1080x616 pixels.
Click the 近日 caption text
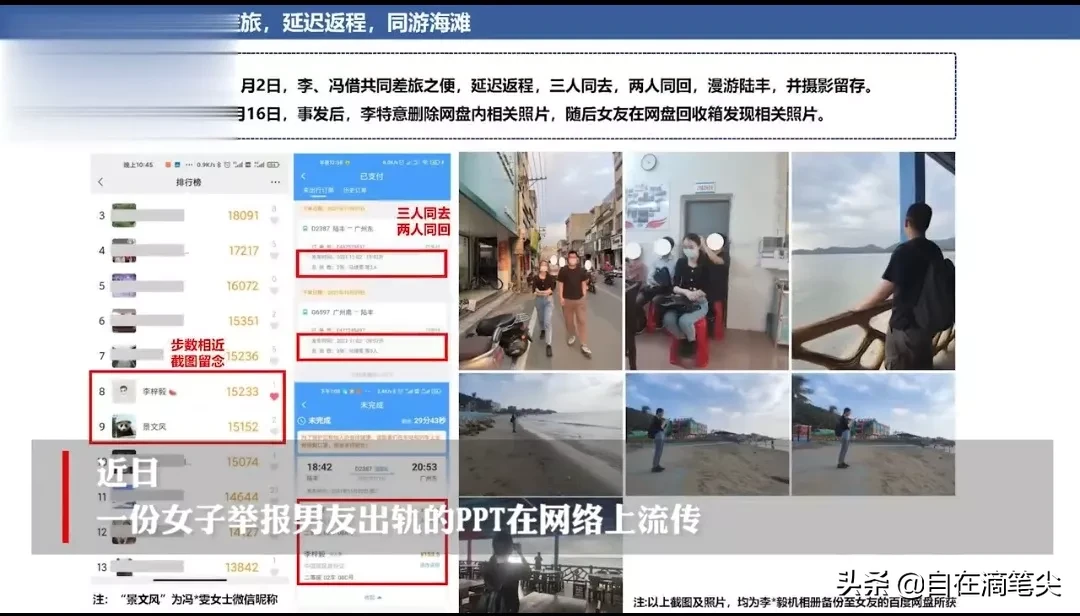127,472
